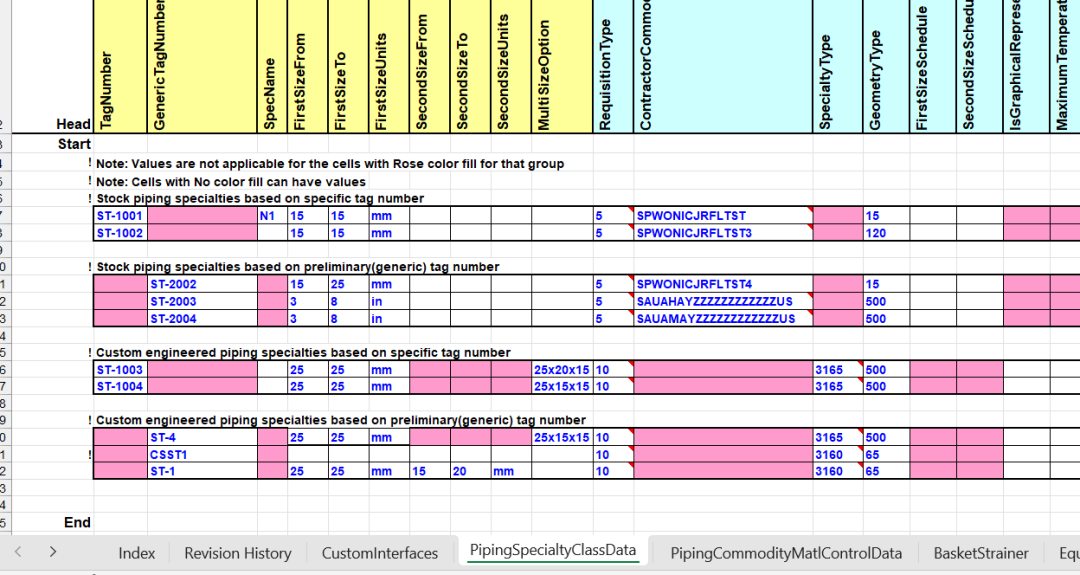Select SecondSizeFrom column header

tap(430, 66)
